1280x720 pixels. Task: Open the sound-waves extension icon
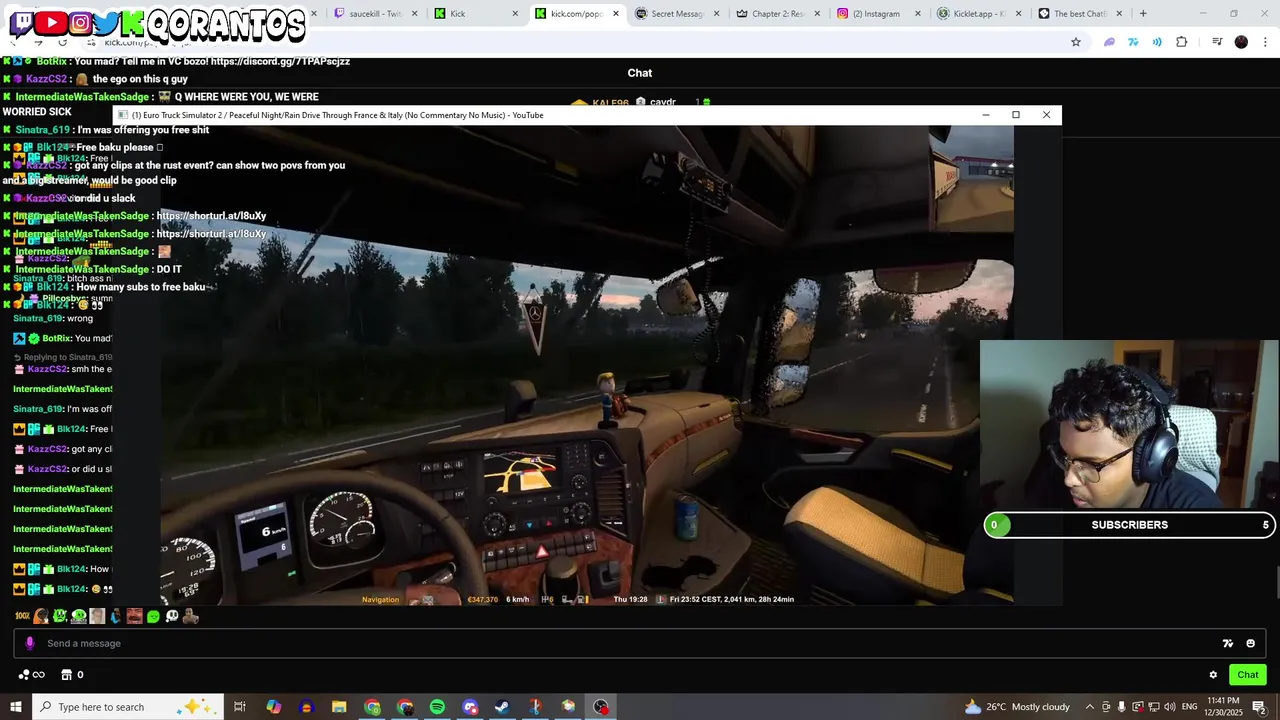click(1157, 42)
